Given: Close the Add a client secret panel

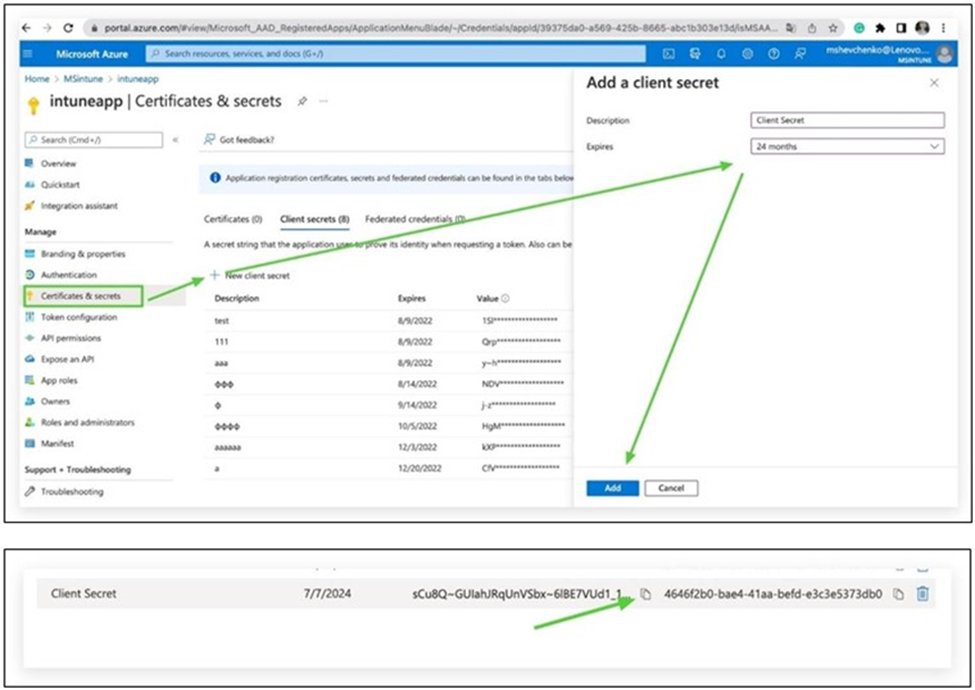Looking at the screenshot, I should coord(934,83).
